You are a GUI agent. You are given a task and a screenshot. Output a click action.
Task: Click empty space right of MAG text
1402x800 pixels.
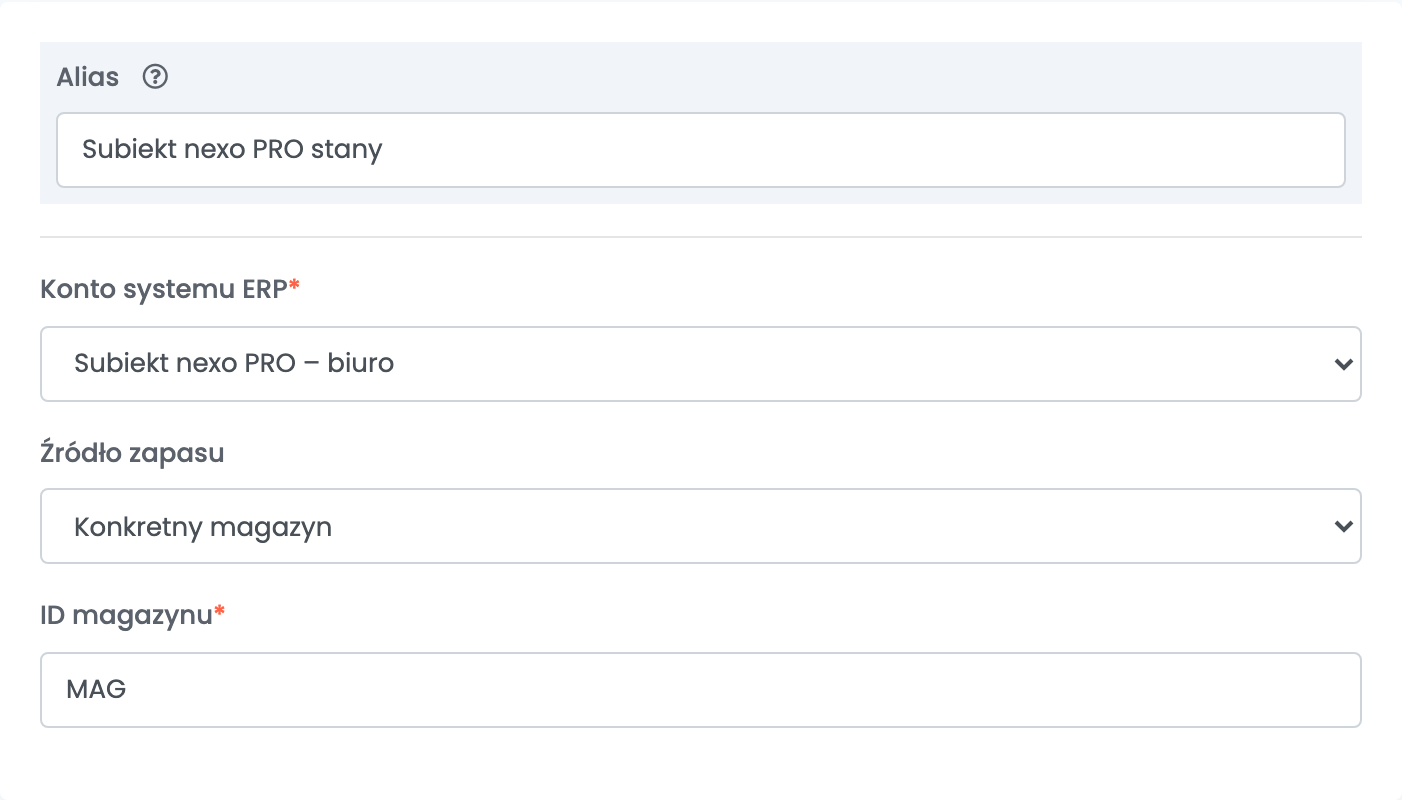pos(740,690)
